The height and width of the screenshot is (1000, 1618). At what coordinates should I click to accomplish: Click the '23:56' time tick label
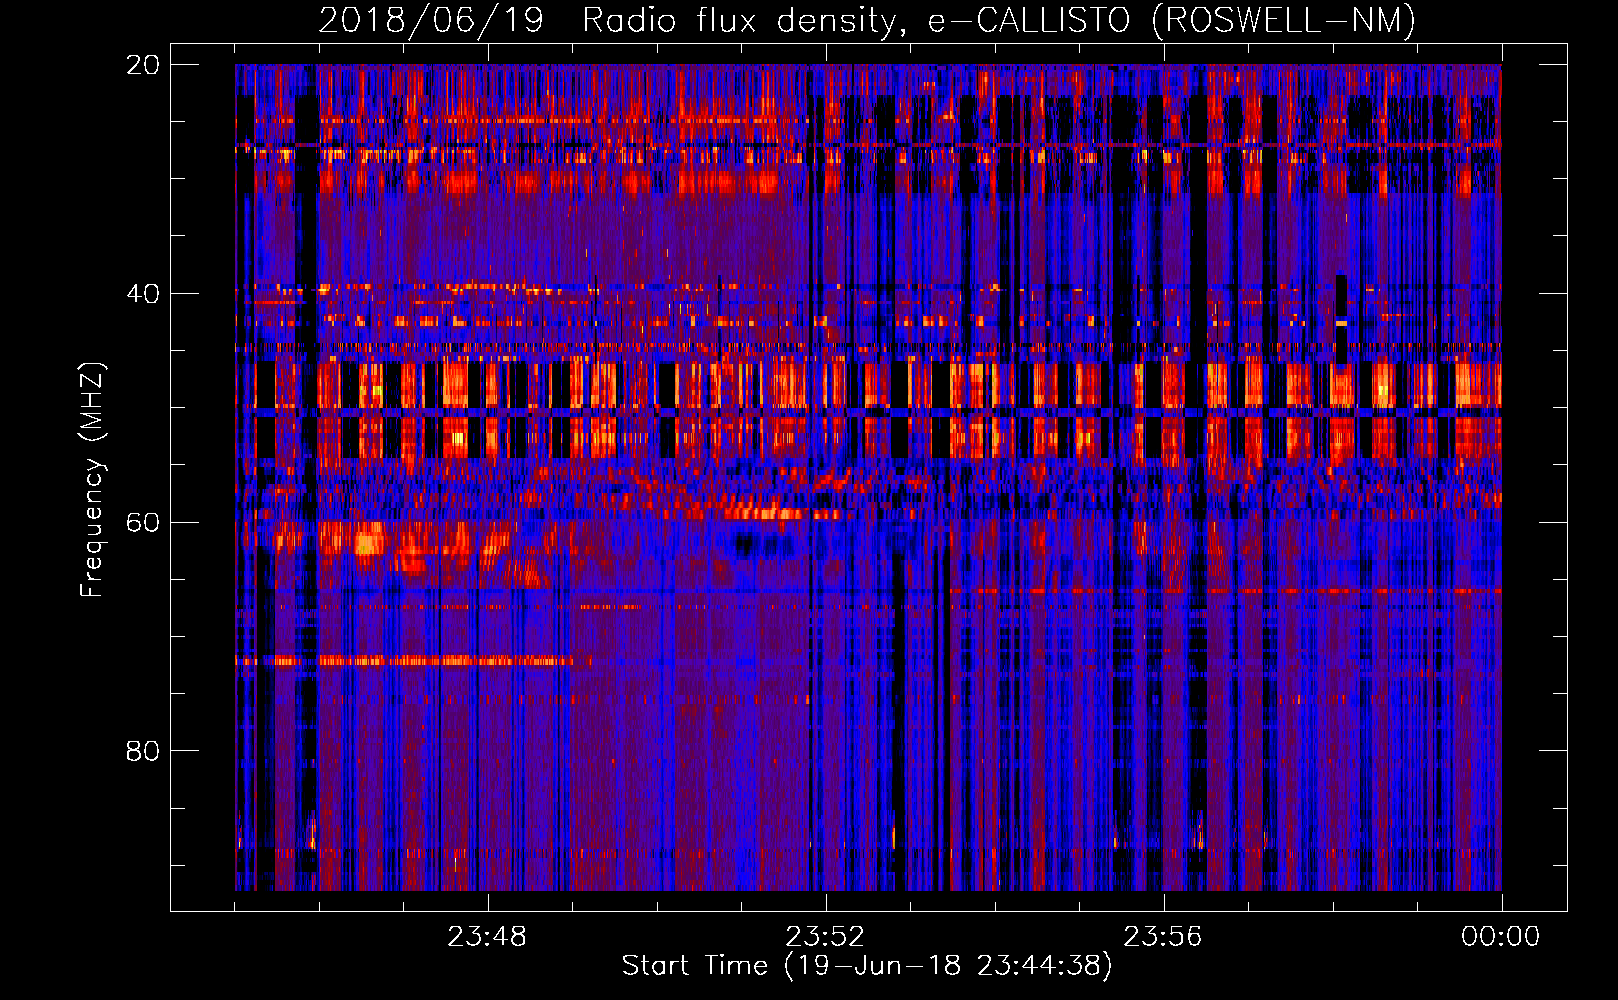tap(1163, 937)
